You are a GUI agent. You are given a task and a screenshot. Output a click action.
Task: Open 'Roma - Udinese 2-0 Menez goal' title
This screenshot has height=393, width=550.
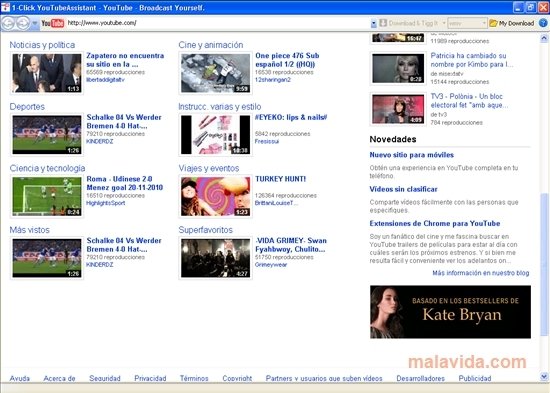click(x=125, y=184)
